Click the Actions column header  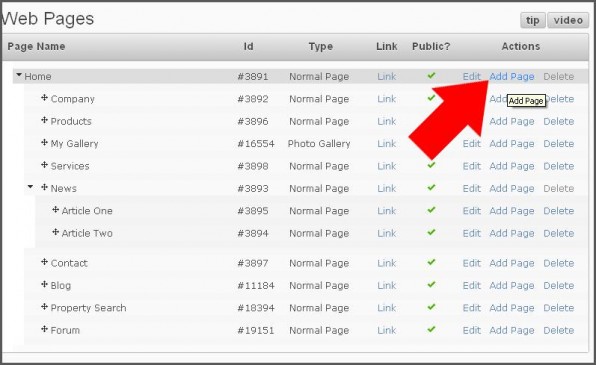point(520,46)
